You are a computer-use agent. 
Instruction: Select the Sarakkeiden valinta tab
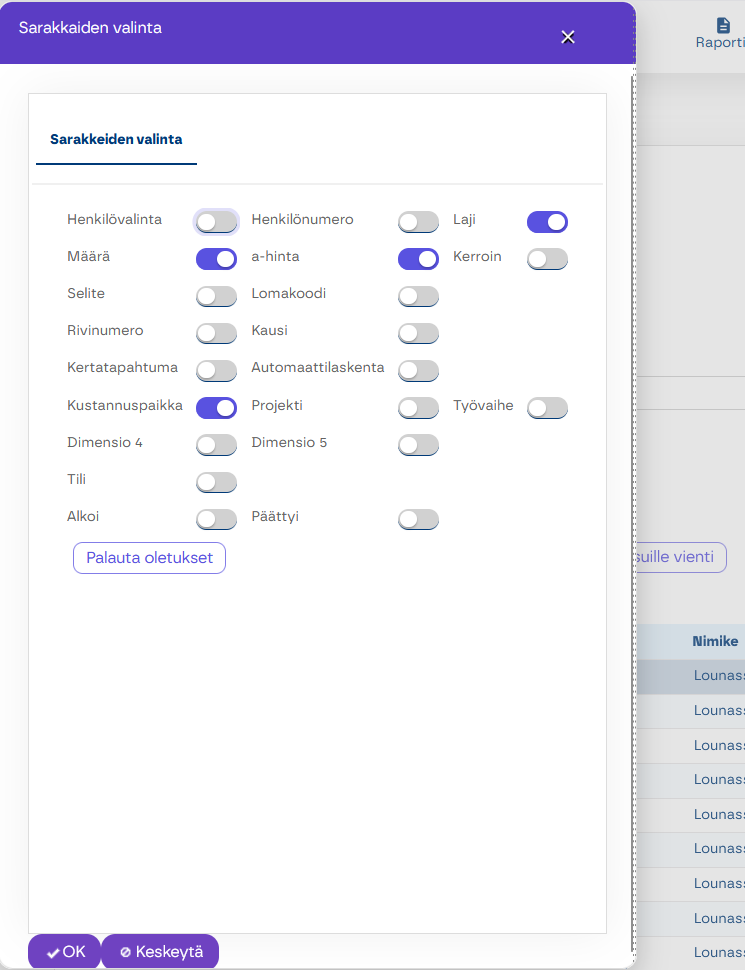116,140
